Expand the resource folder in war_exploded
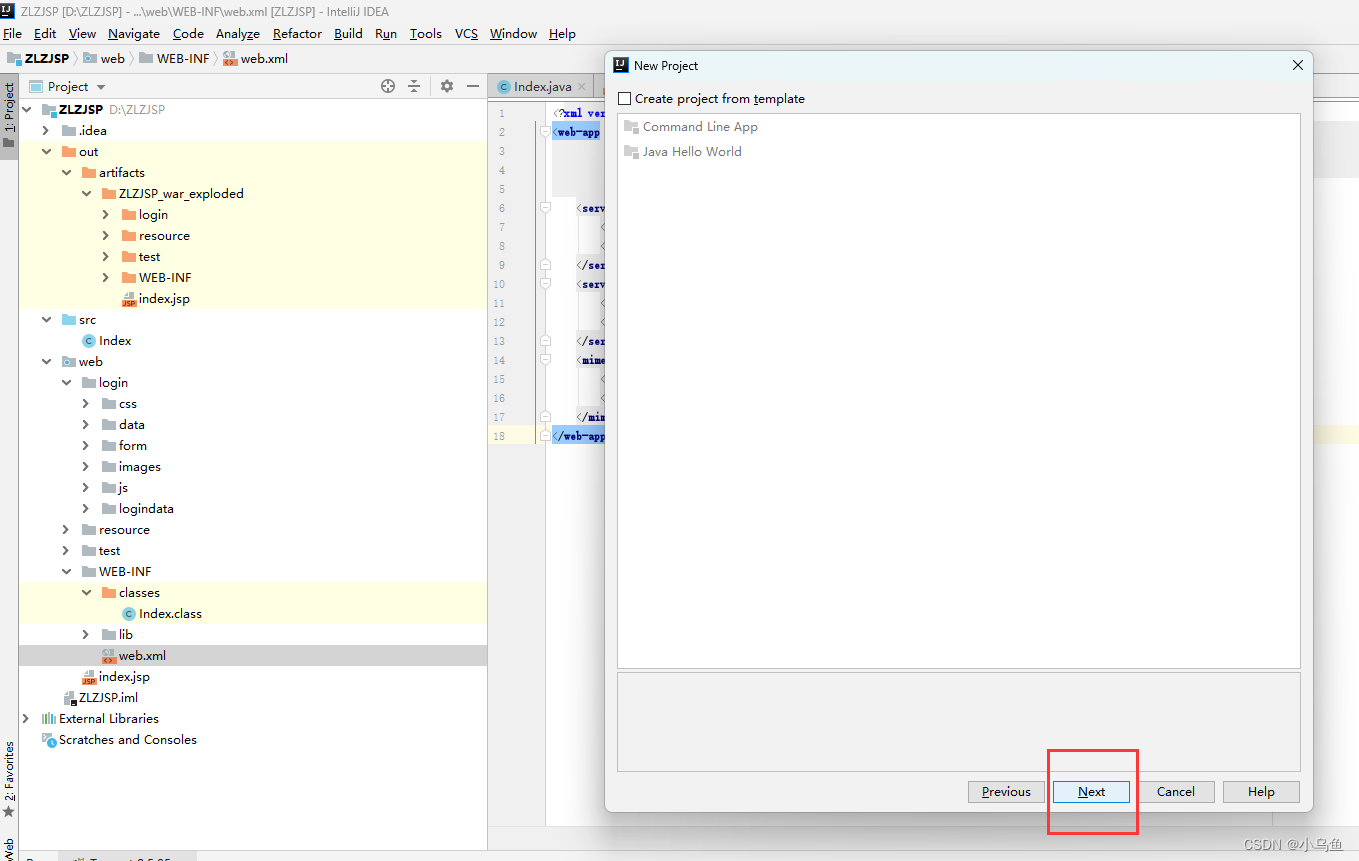1359x861 pixels. click(x=106, y=236)
